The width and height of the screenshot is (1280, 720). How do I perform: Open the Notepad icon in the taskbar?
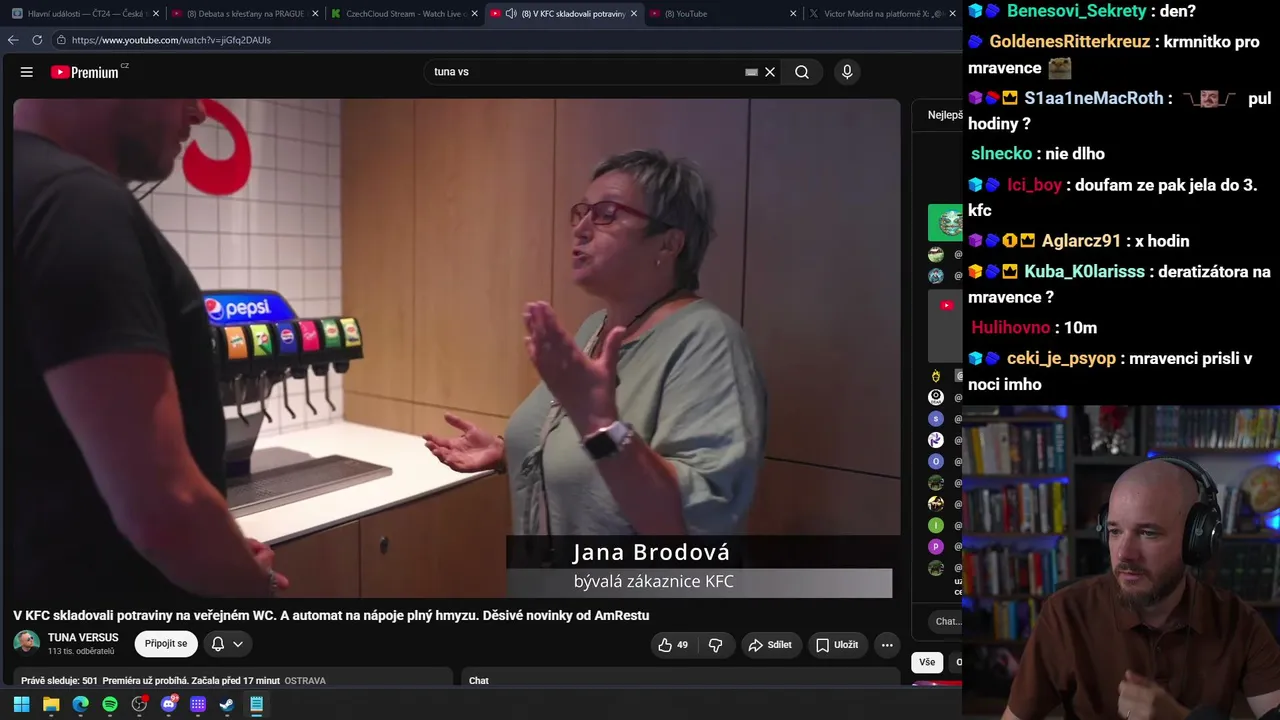click(x=257, y=704)
